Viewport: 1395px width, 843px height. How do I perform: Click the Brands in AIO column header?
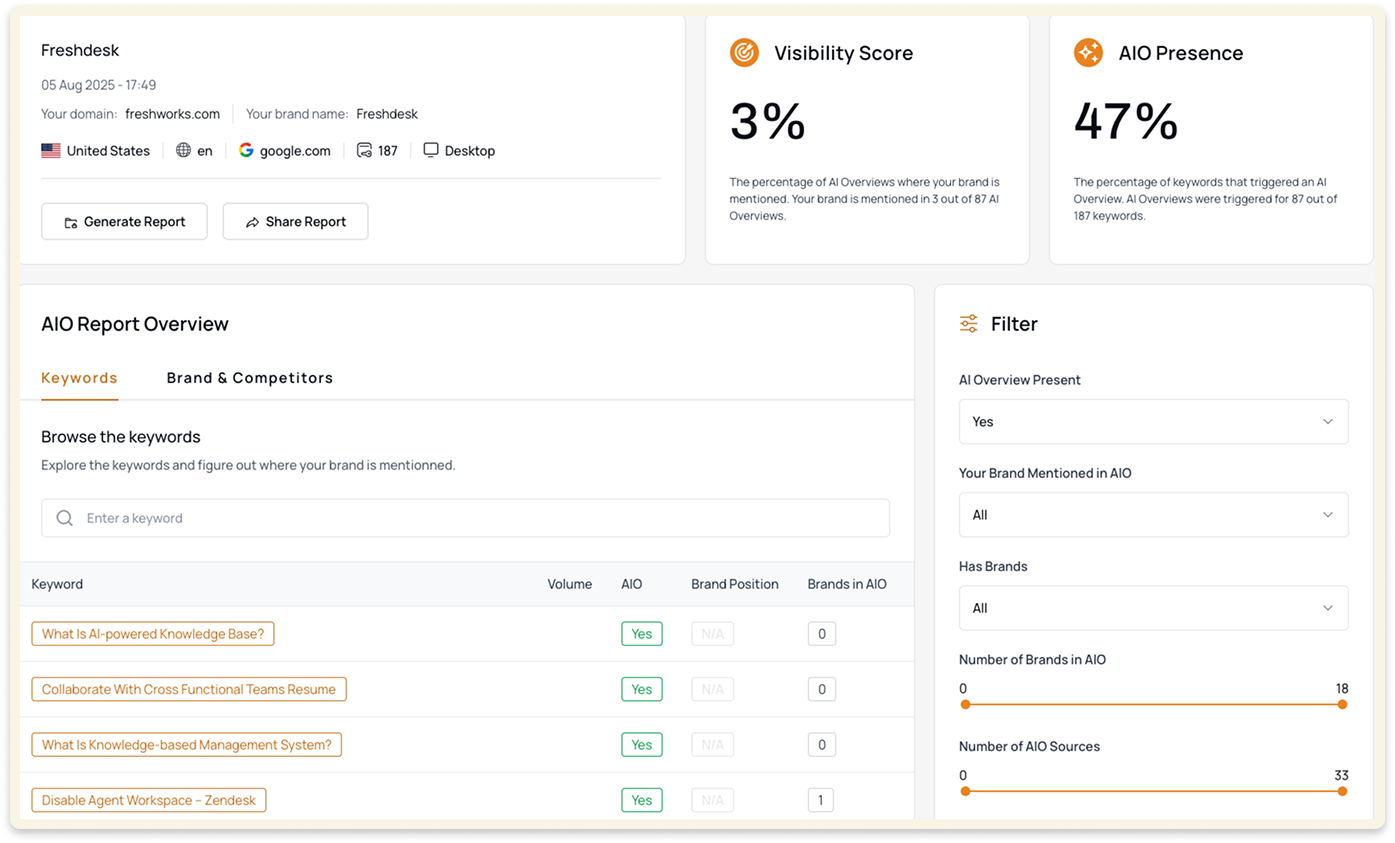tap(847, 584)
